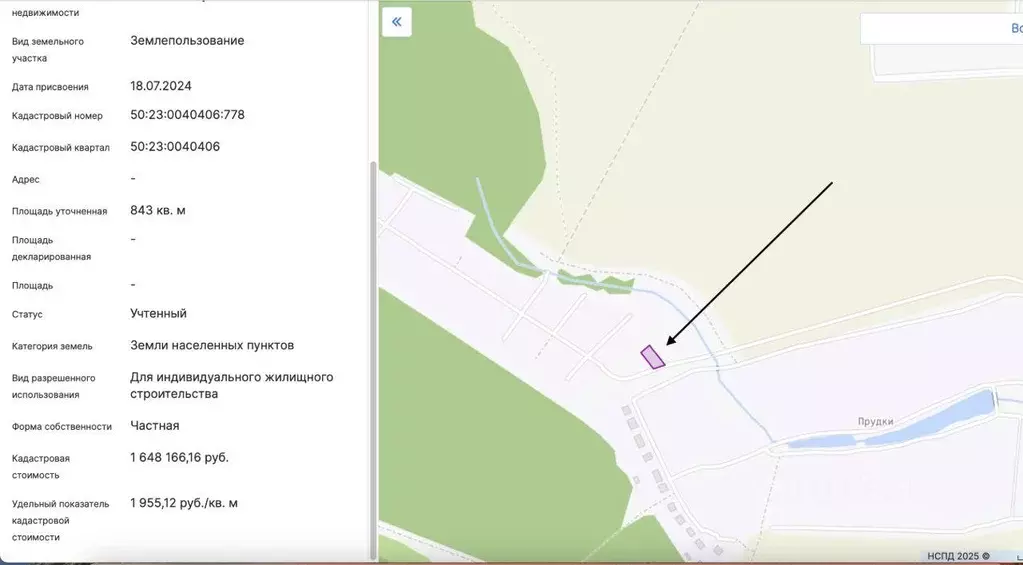Screen dimensions: 1023x565
Task: Click the Земли населенных пунктов category value
Action: (x=212, y=345)
